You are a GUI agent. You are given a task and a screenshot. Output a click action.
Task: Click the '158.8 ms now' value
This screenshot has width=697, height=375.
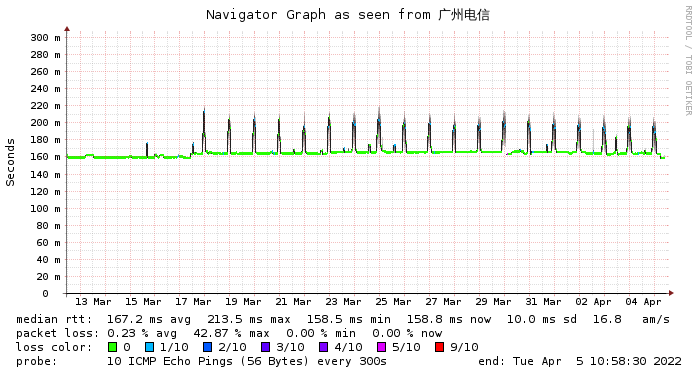click(449, 319)
